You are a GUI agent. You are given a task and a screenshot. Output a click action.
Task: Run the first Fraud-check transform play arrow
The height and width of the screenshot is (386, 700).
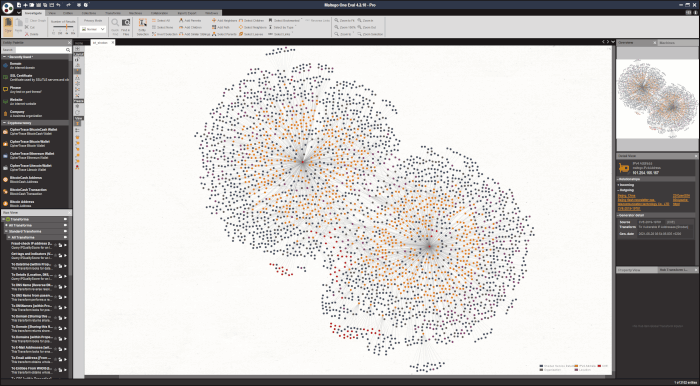point(65,245)
